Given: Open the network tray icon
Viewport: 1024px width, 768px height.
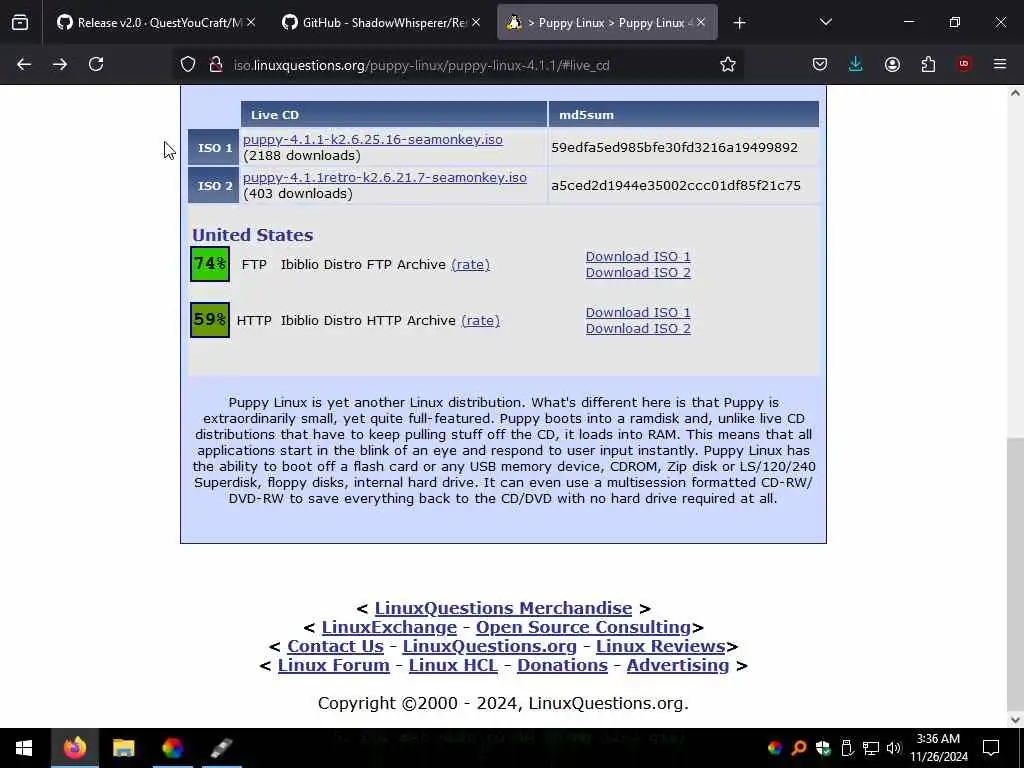Looking at the screenshot, I should [x=871, y=748].
